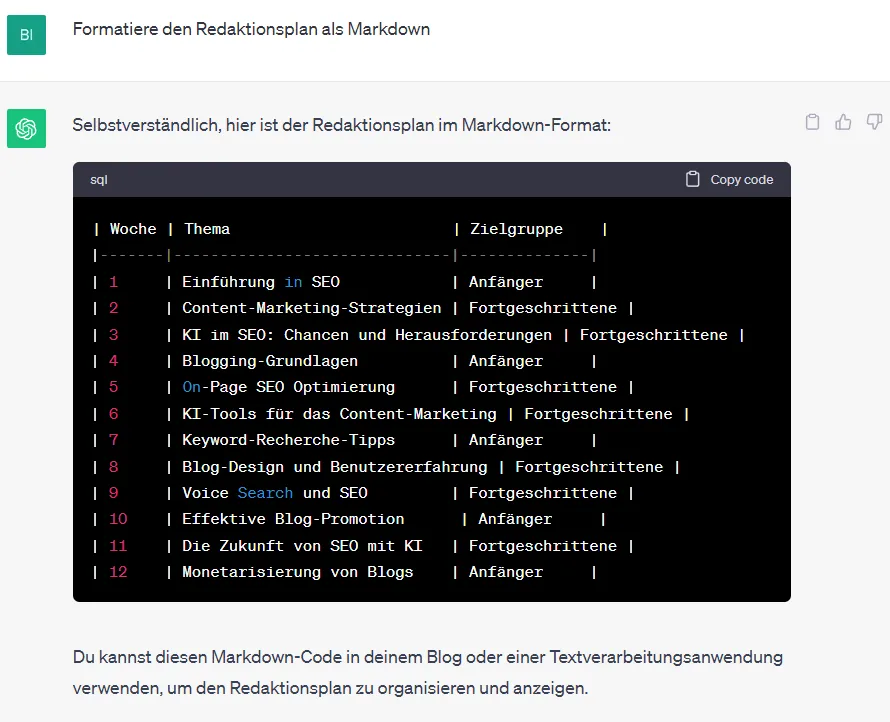890x722 pixels.
Task: Click the dashed markdown separator row
Action: 345,255
